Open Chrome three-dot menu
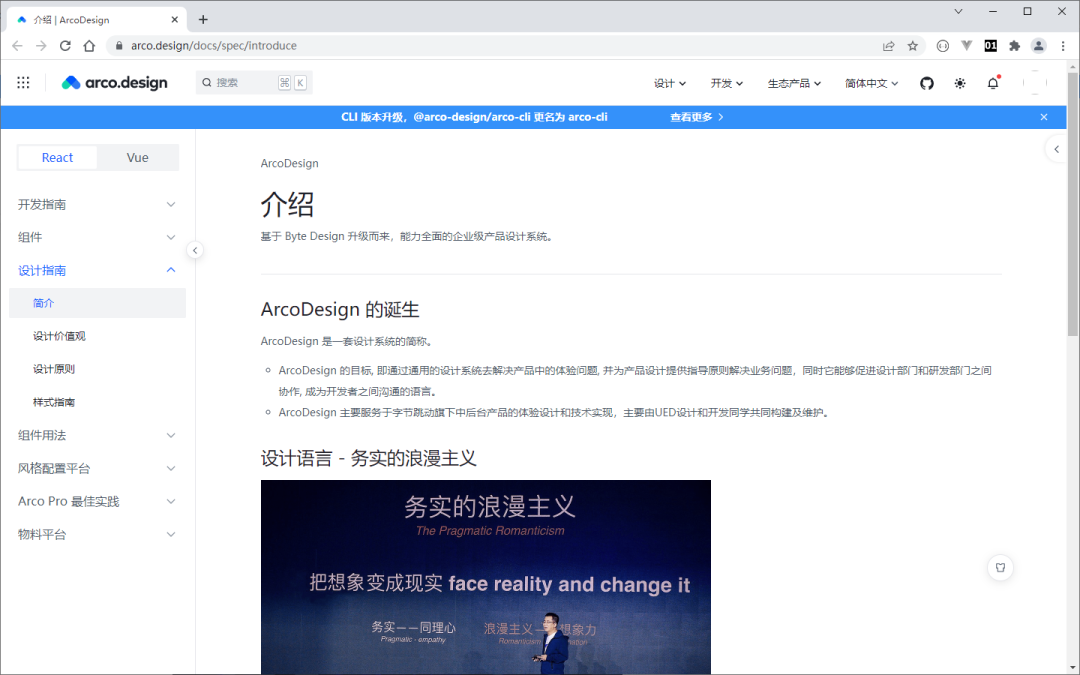Viewport: 1080px width, 675px height. [x=1063, y=45]
